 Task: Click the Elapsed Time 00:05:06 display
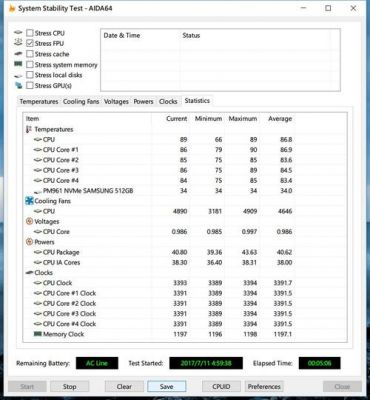coord(319,363)
